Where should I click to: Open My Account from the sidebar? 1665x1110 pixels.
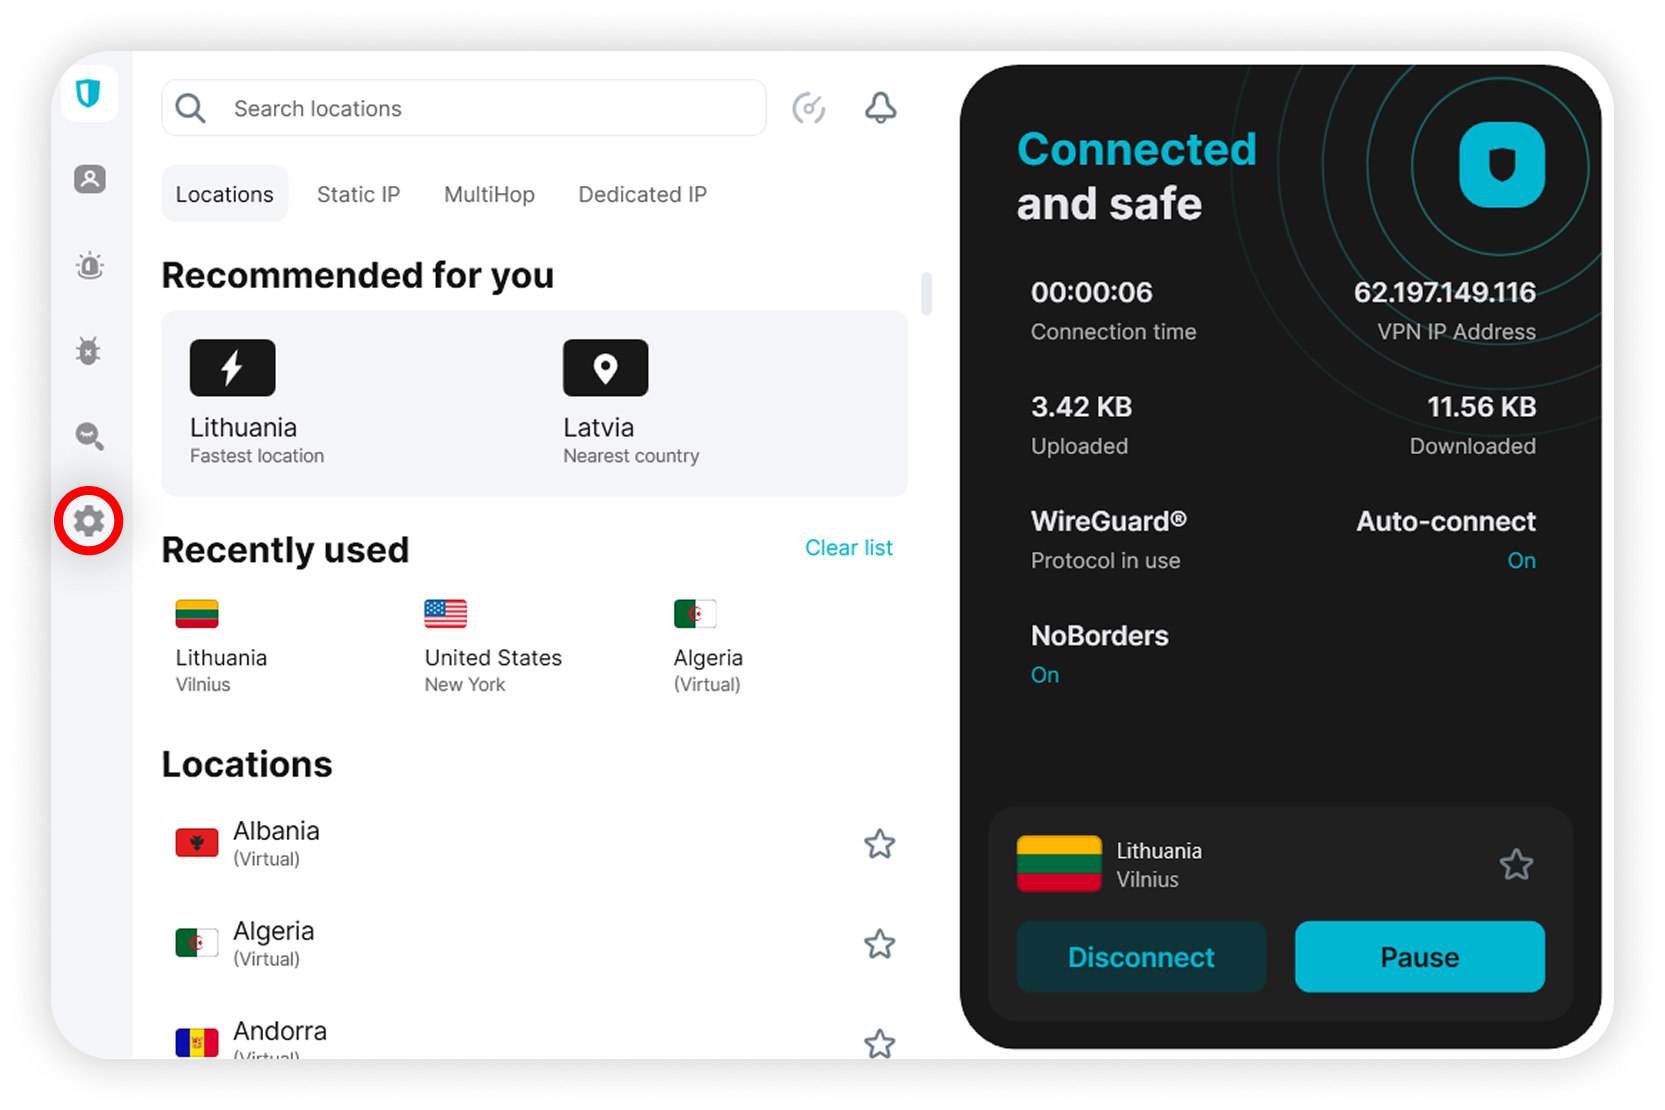tap(89, 179)
